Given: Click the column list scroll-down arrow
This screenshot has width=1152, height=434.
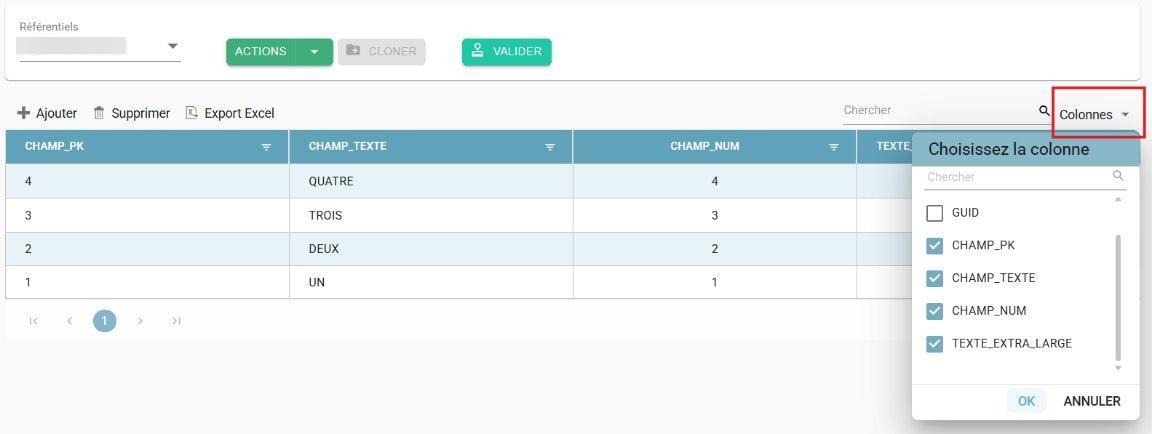Looking at the screenshot, I should [1118, 368].
